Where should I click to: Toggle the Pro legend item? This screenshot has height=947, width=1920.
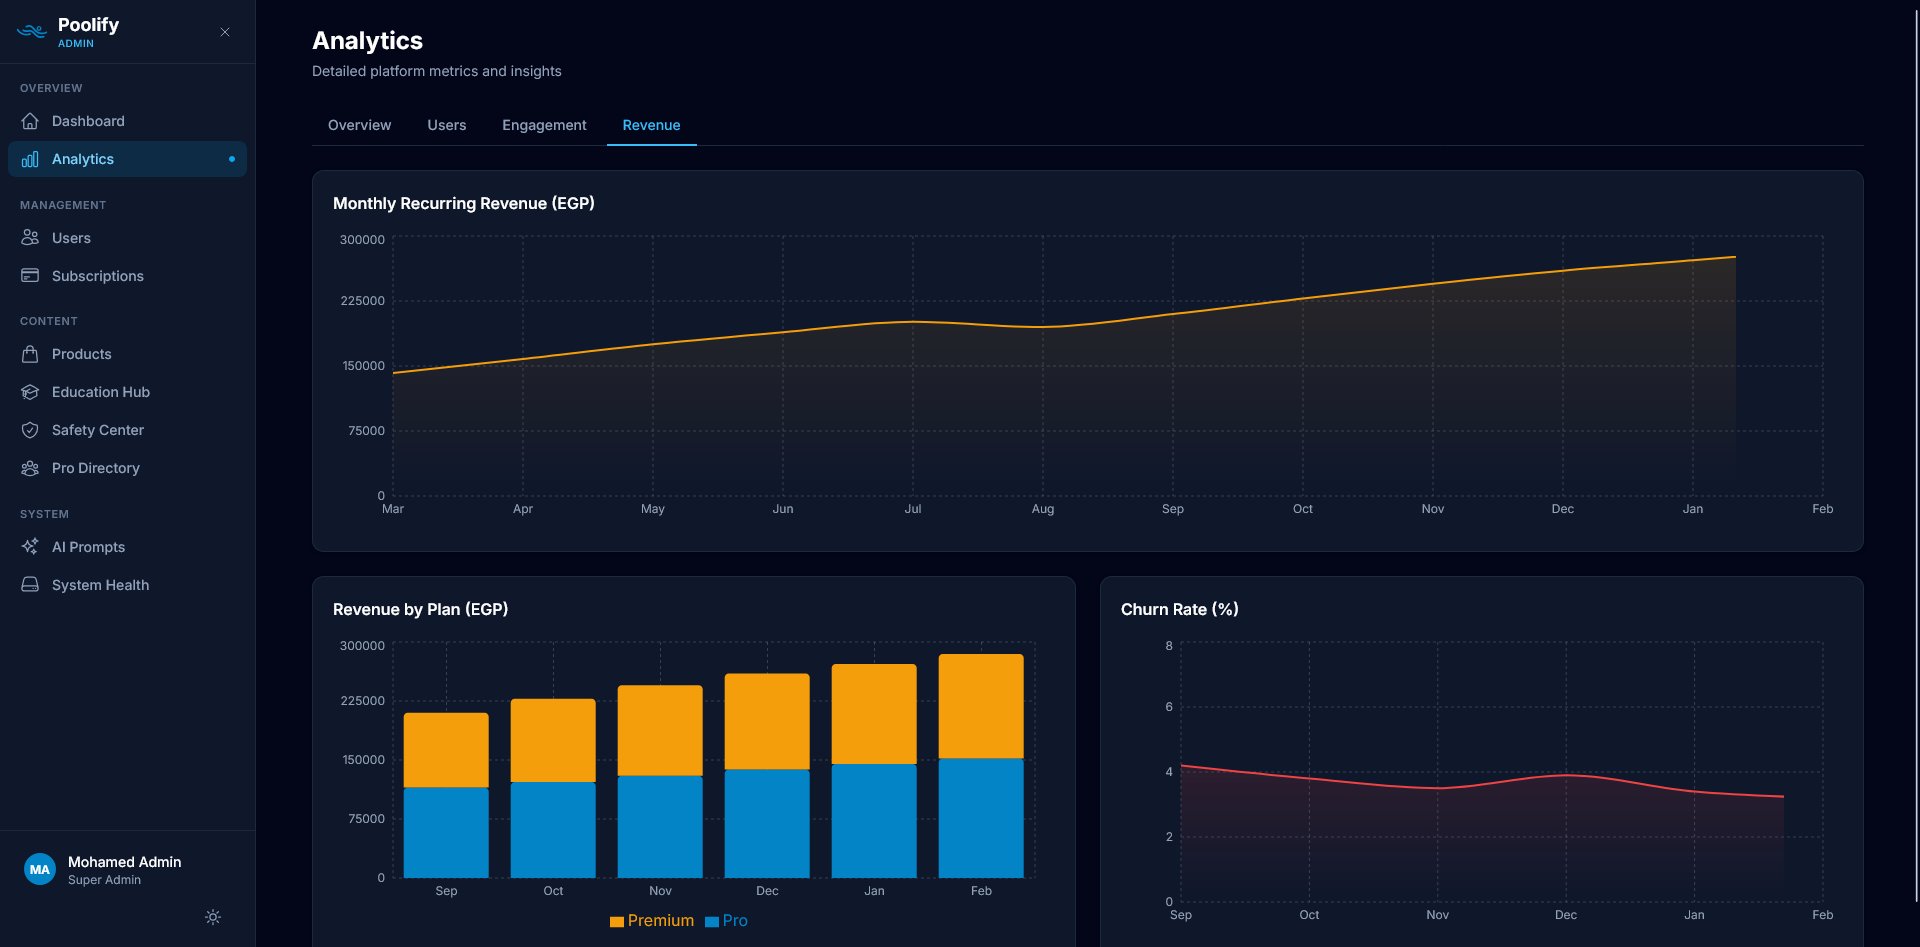(727, 920)
